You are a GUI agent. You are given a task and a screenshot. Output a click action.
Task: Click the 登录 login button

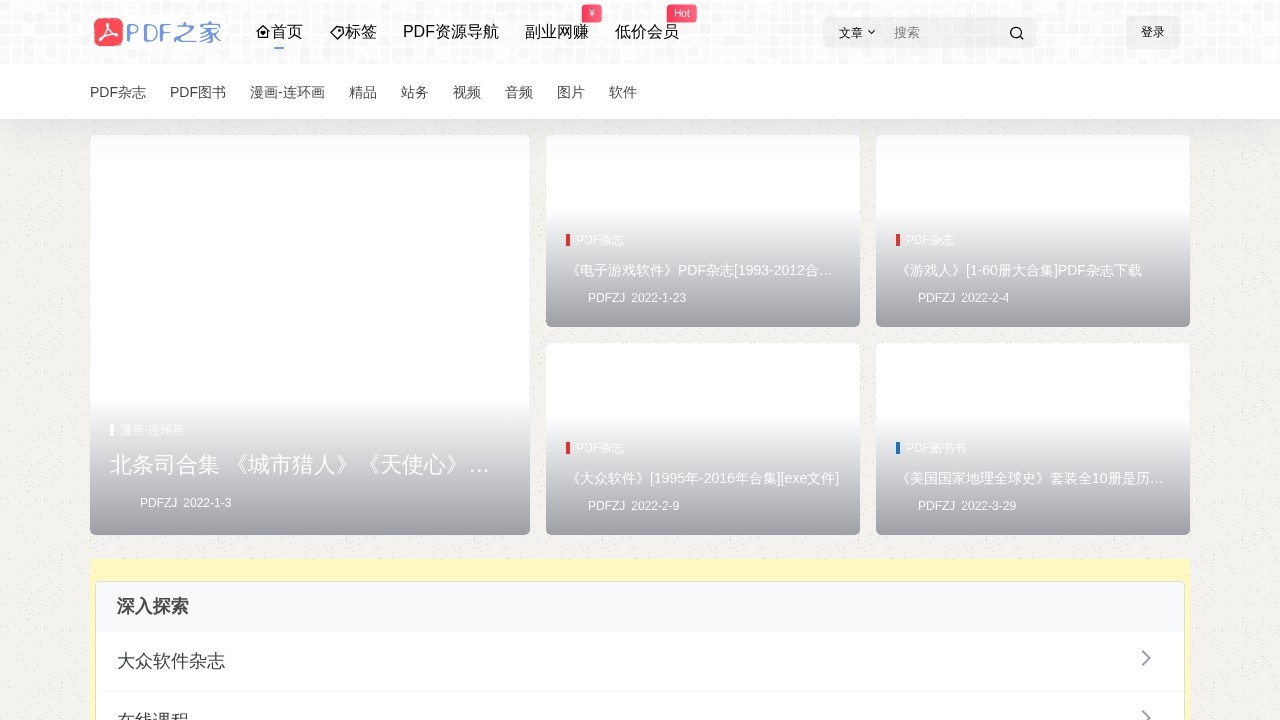pos(1152,32)
